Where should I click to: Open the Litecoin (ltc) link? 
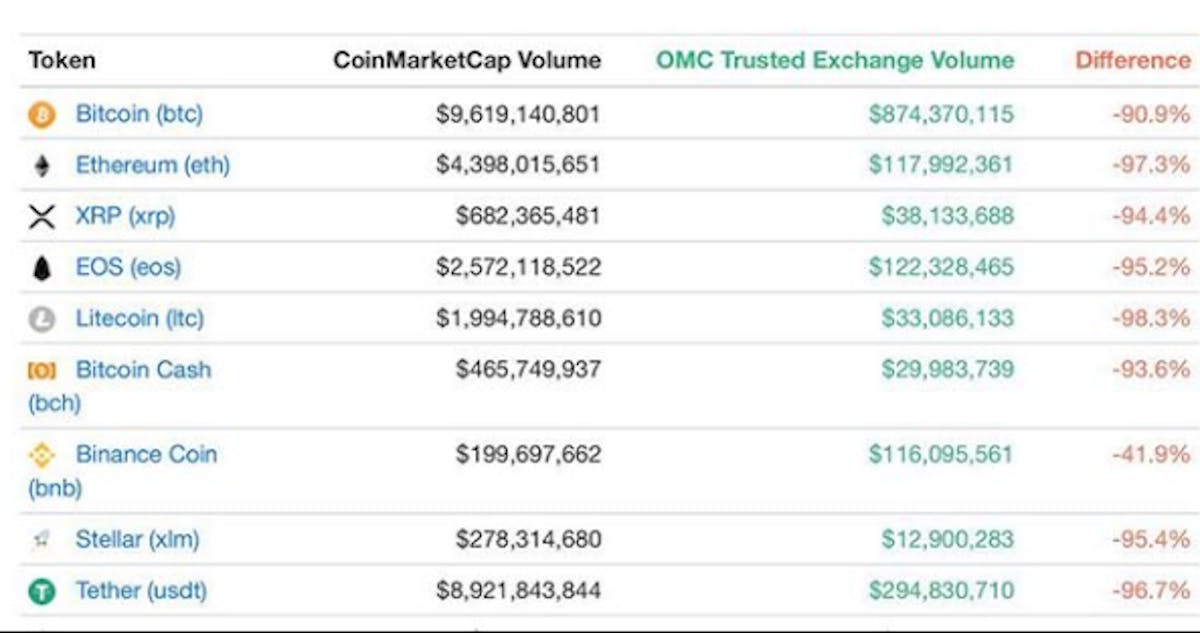(x=139, y=319)
